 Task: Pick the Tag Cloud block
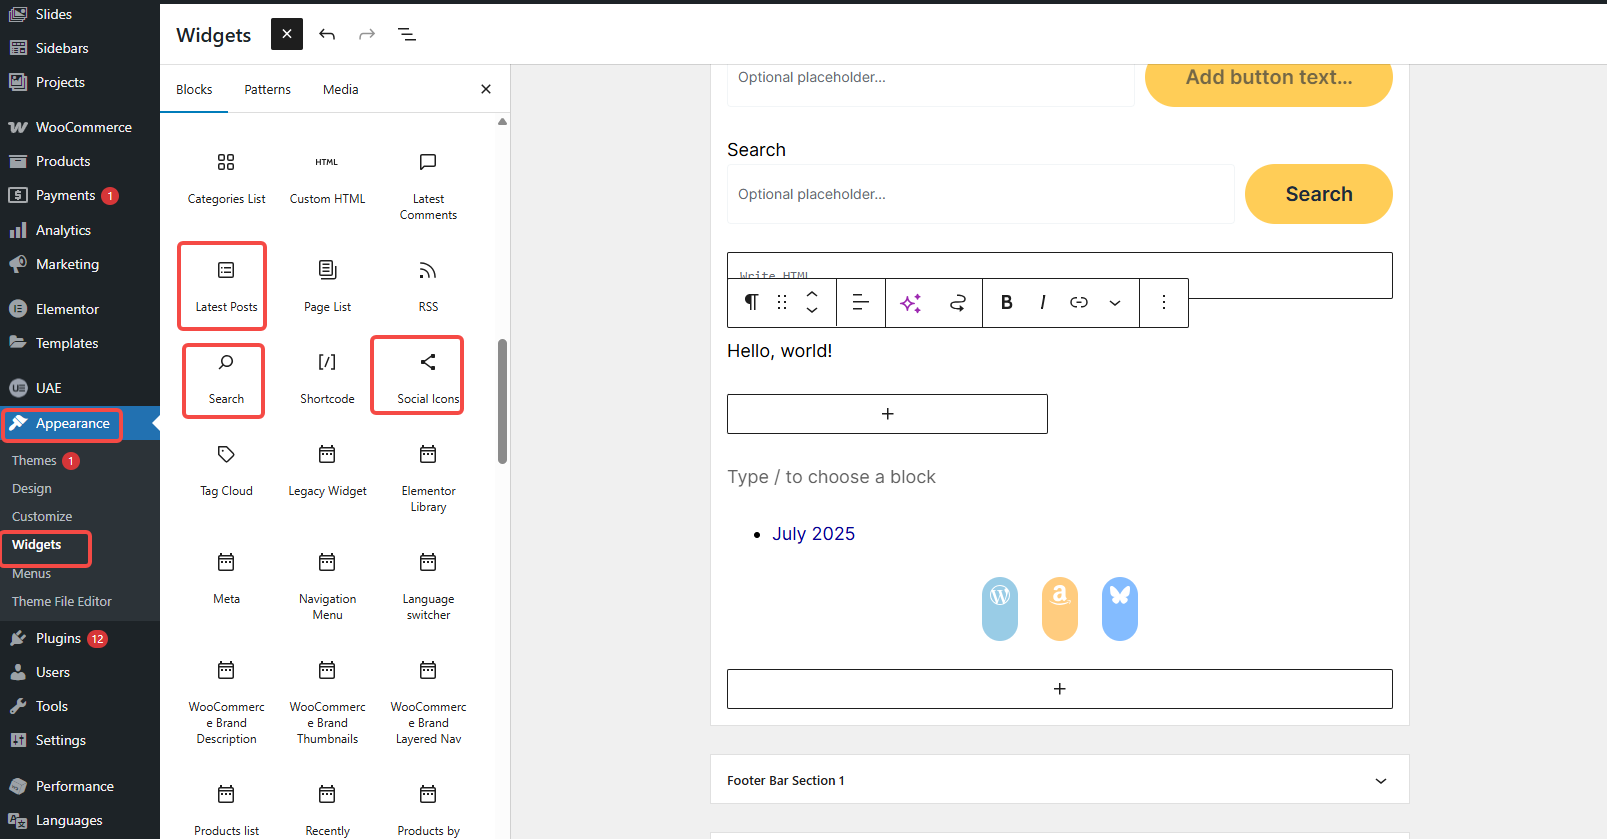pyautogui.click(x=226, y=469)
